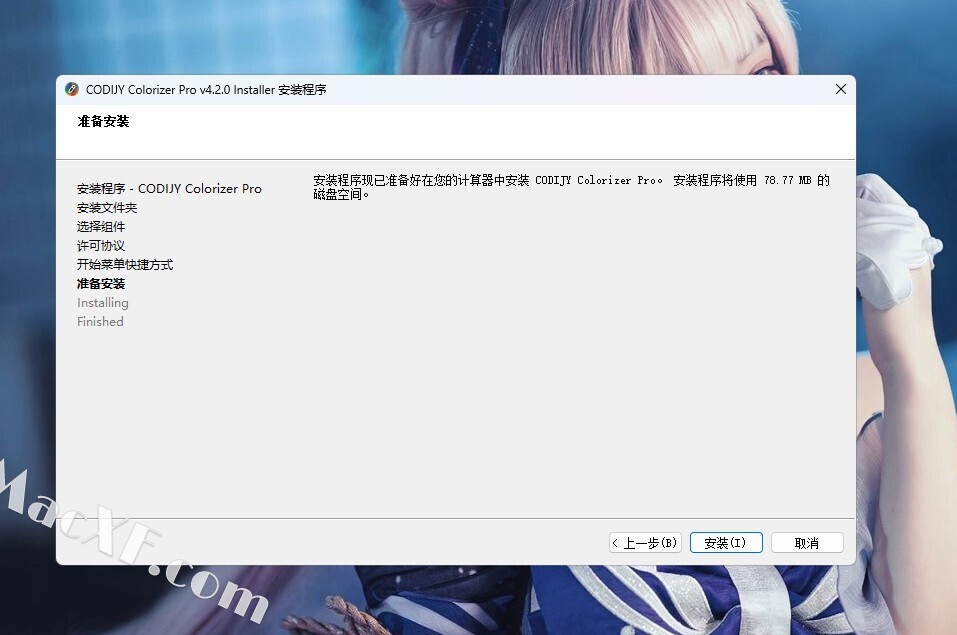The height and width of the screenshot is (635, 957).
Task: Click the 78.77 MB disk space text
Action: pos(788,181)
